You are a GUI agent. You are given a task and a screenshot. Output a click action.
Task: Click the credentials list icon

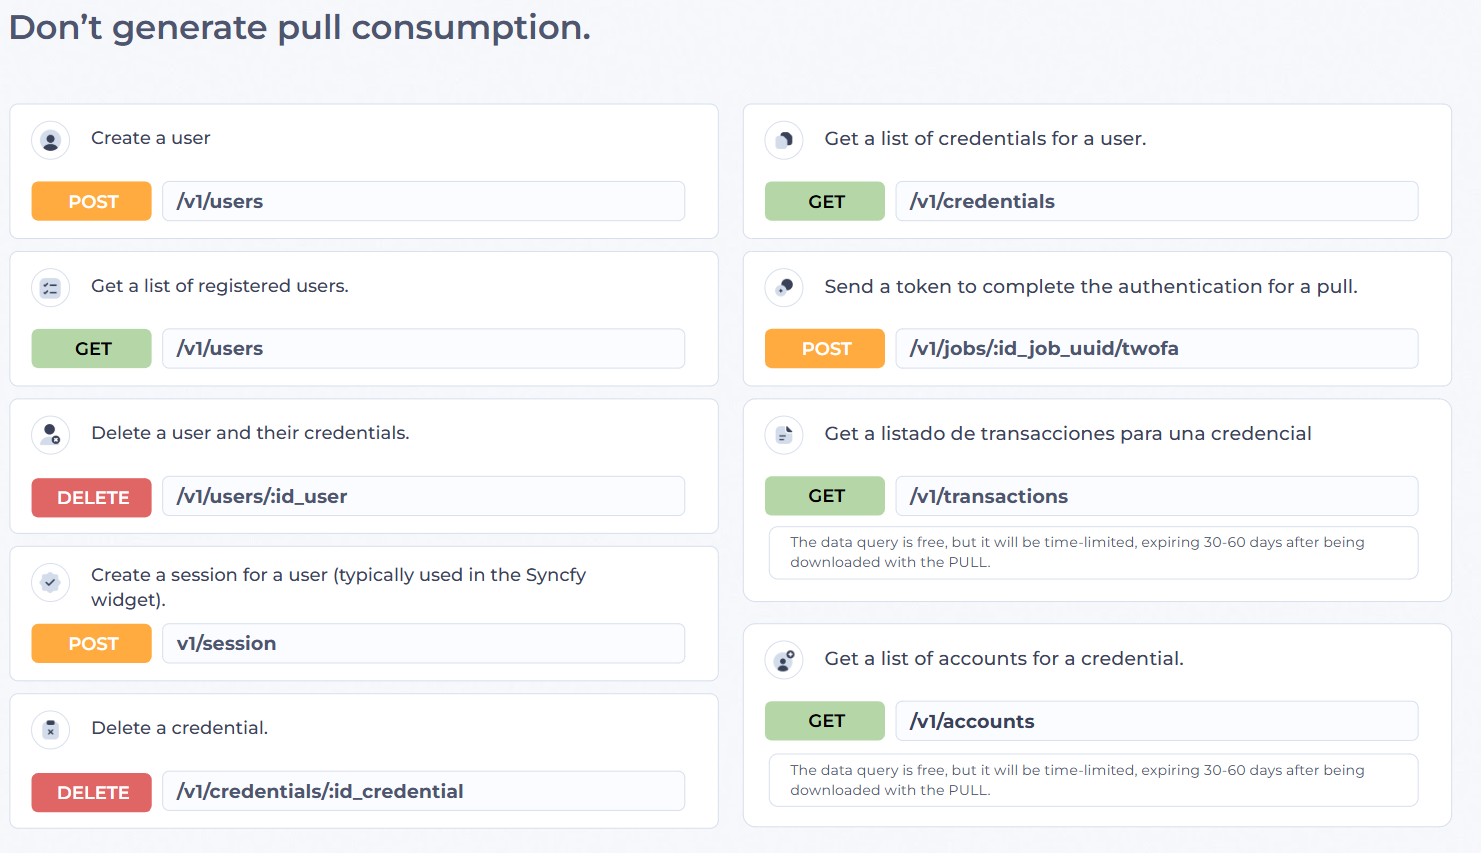(x=784, y=140)
